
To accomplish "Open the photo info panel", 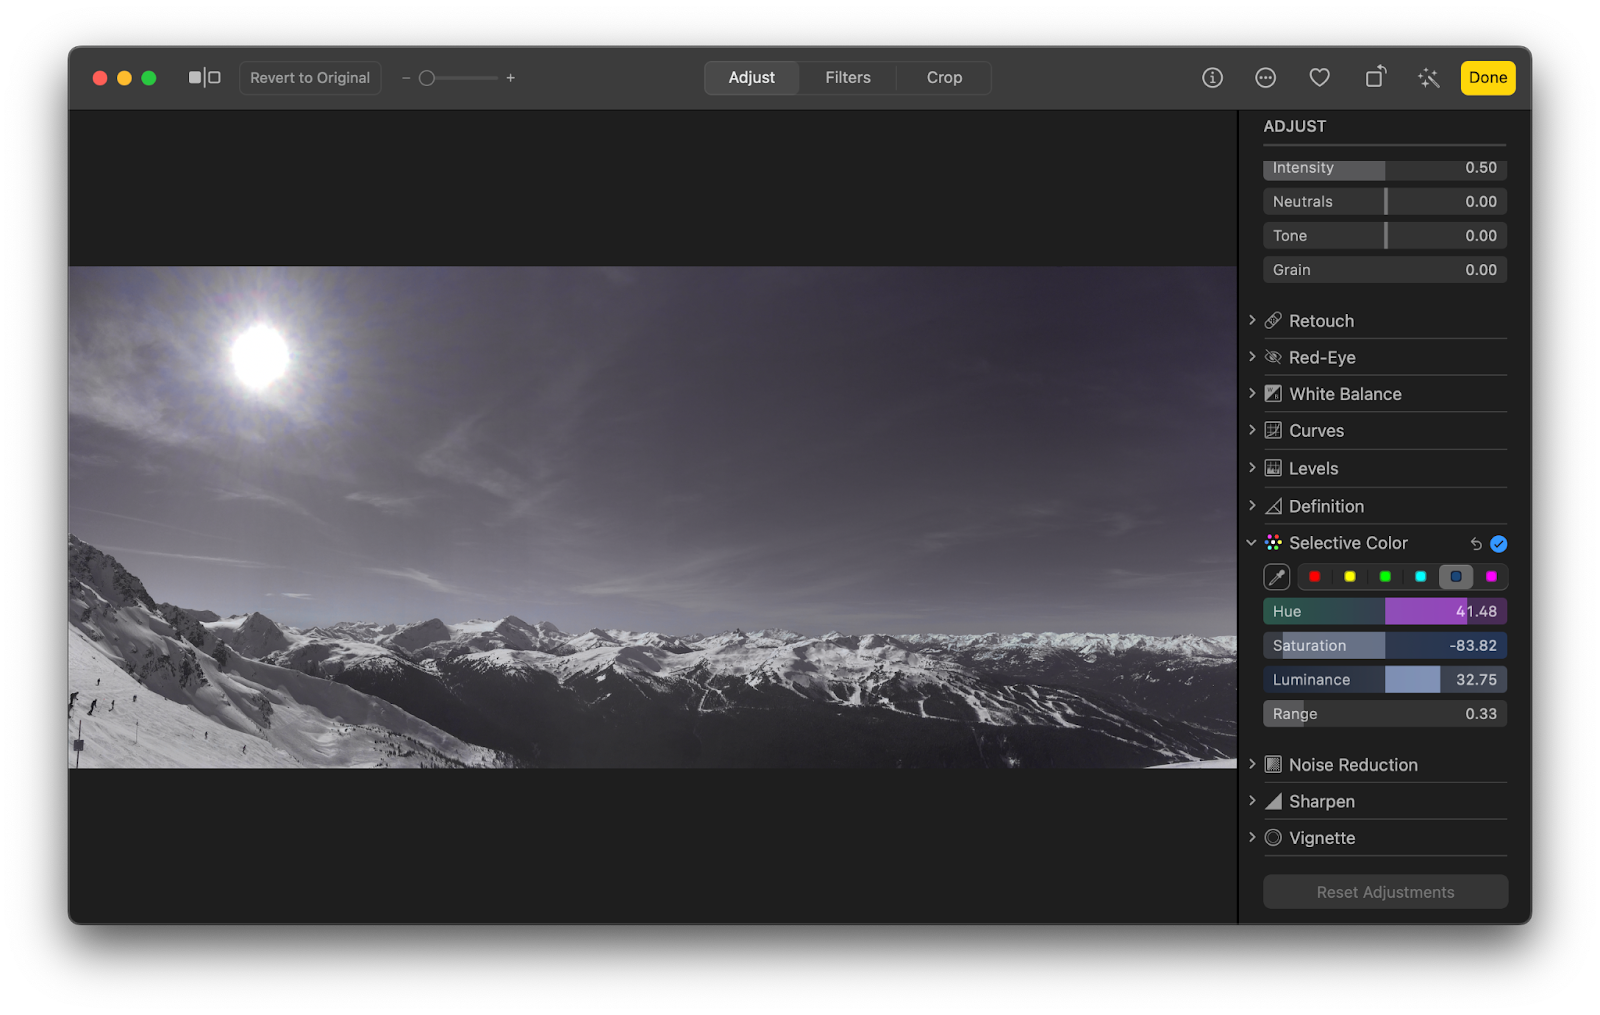I will (x=1212, y=77).
